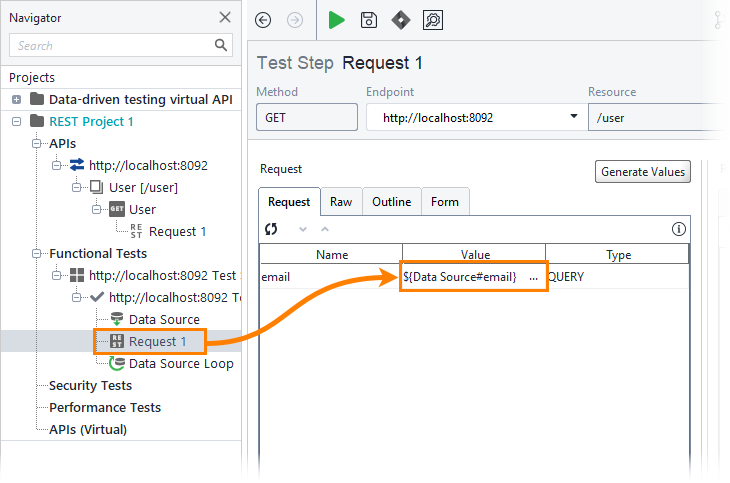Viewport: 730px width, 483px height.
Task: Click the Save floppy disk icon
Action: coord(369,20)
